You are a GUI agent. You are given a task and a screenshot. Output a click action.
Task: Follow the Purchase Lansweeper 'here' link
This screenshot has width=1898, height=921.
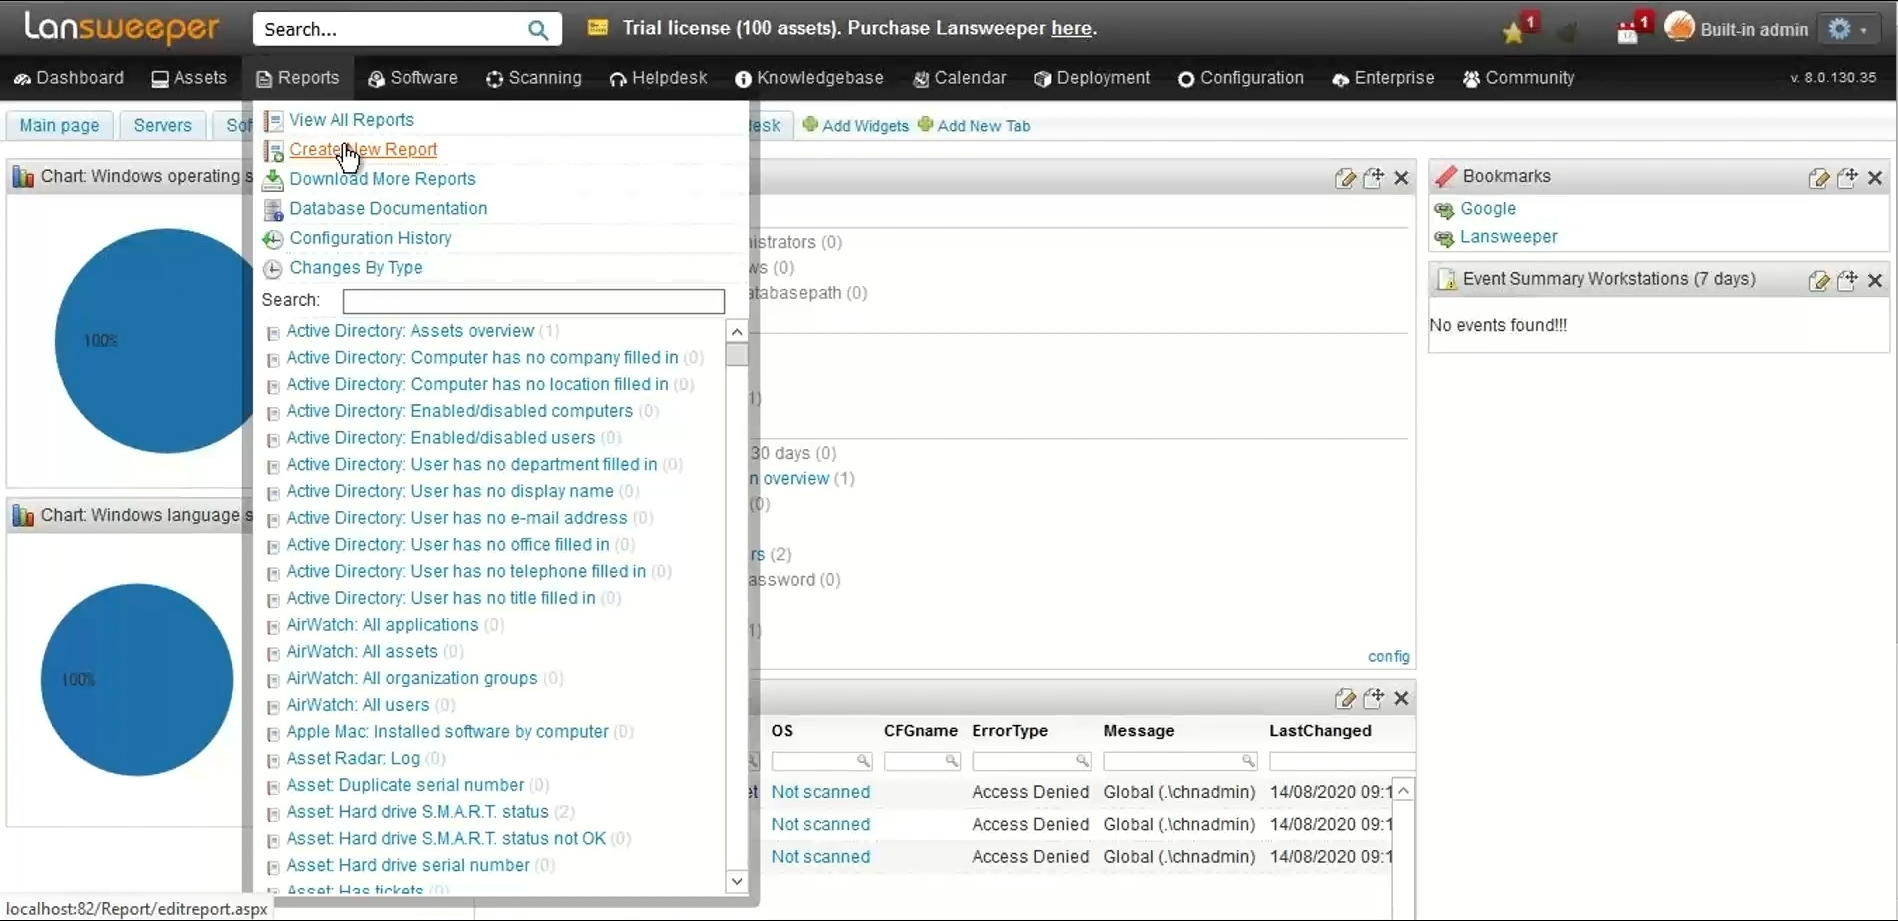[x=1071, y=28]
